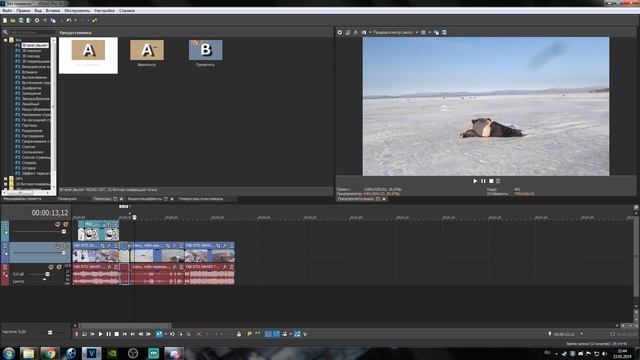Select the 'Пролететь' transition preset thumbnail
Screen dimensions: 640x360
[206, 50]
